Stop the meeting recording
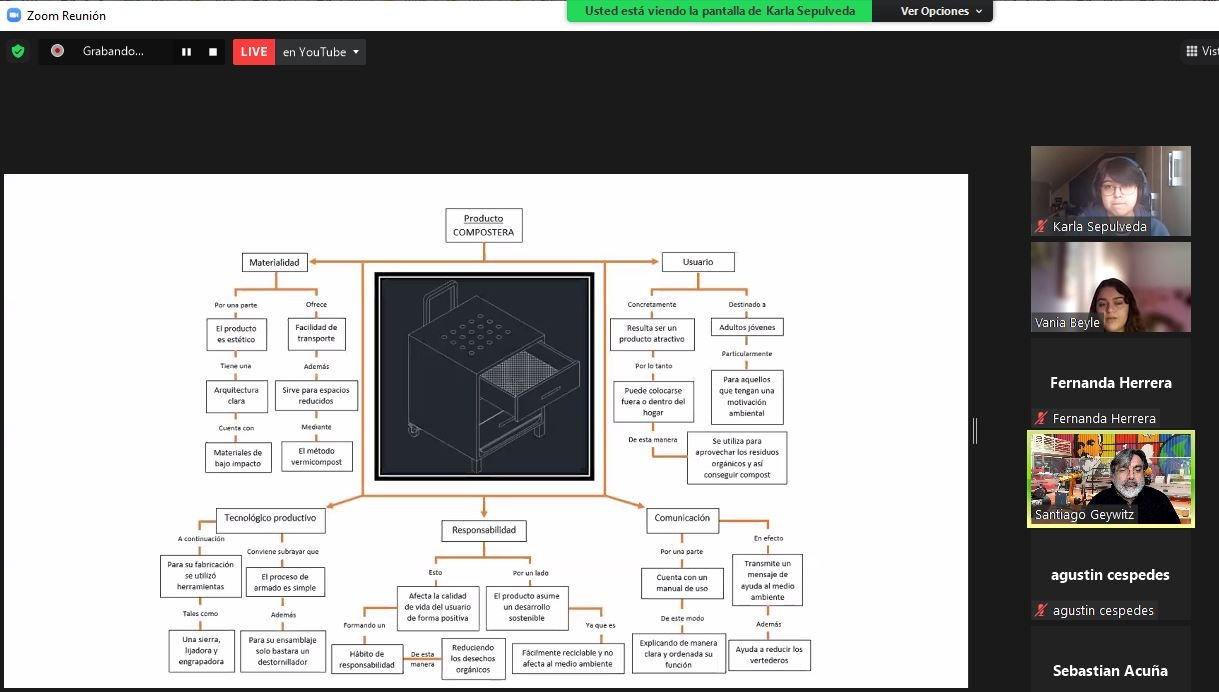 pyautogui.click(x=213, y=52)
